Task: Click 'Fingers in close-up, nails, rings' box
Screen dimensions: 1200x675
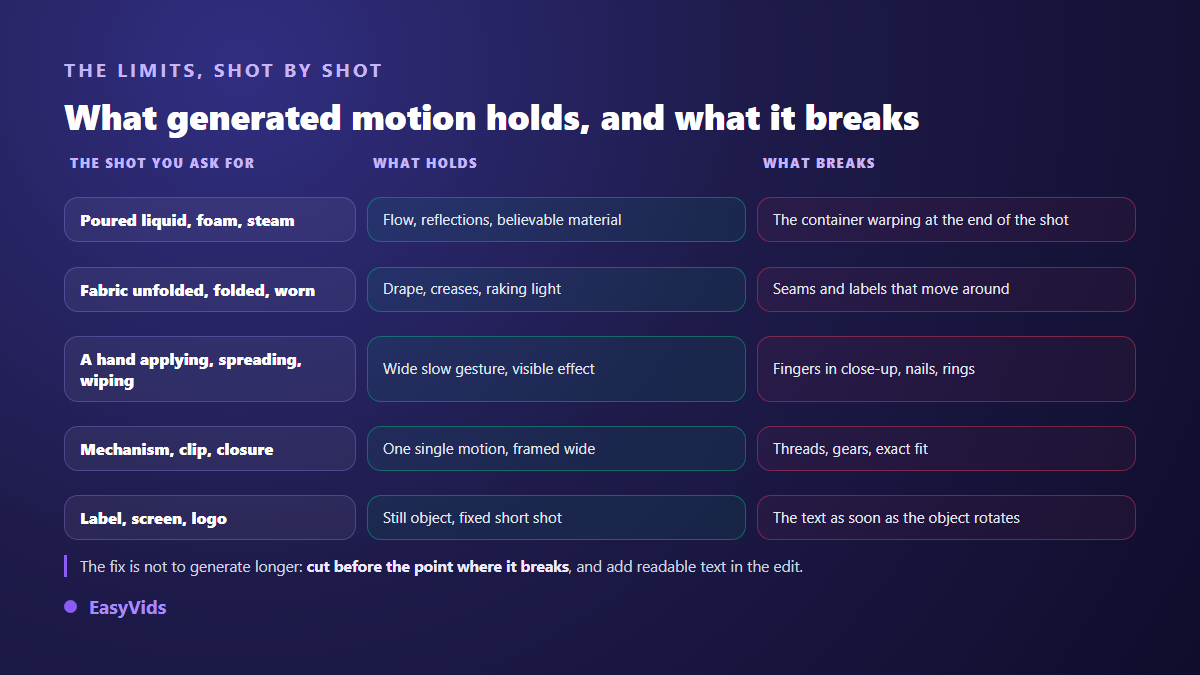Action: 946,369
